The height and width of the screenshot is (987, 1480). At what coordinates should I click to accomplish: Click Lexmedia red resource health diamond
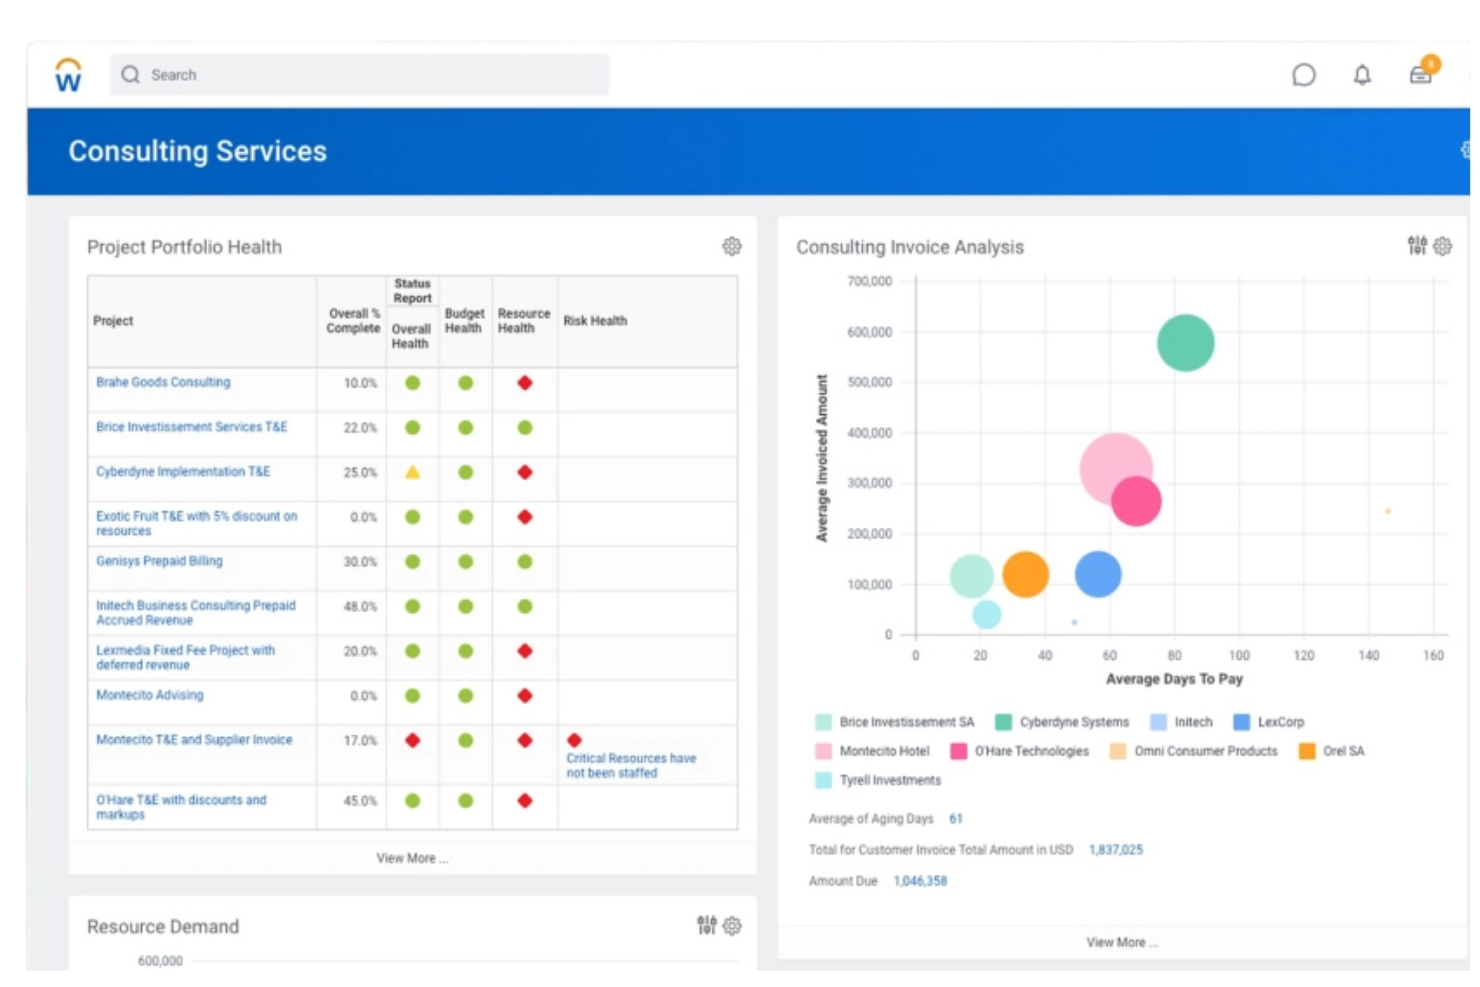coord(524,651)
